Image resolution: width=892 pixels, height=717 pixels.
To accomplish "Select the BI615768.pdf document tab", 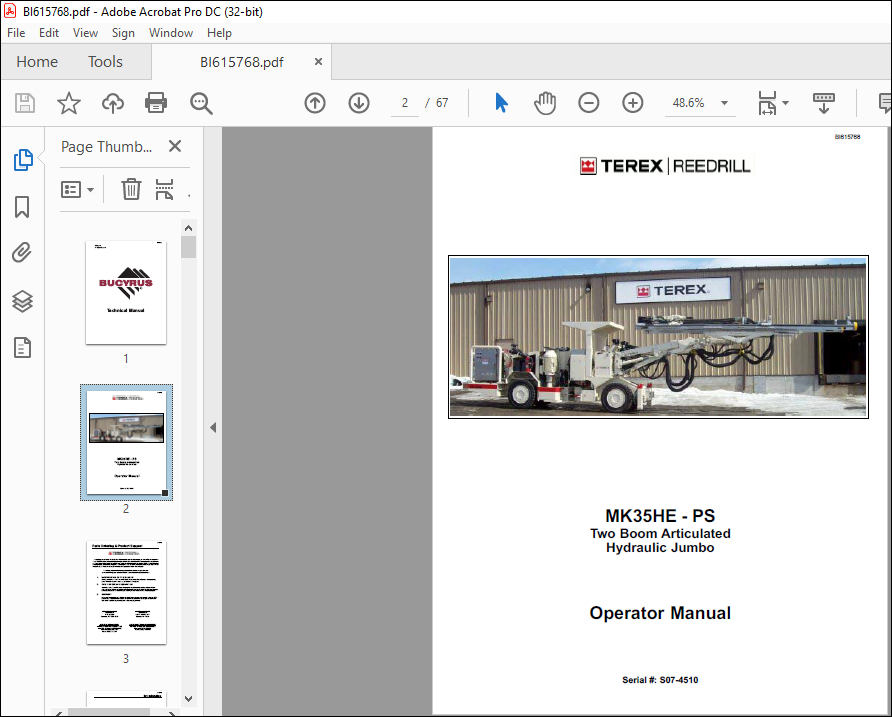I will [242, 62].
